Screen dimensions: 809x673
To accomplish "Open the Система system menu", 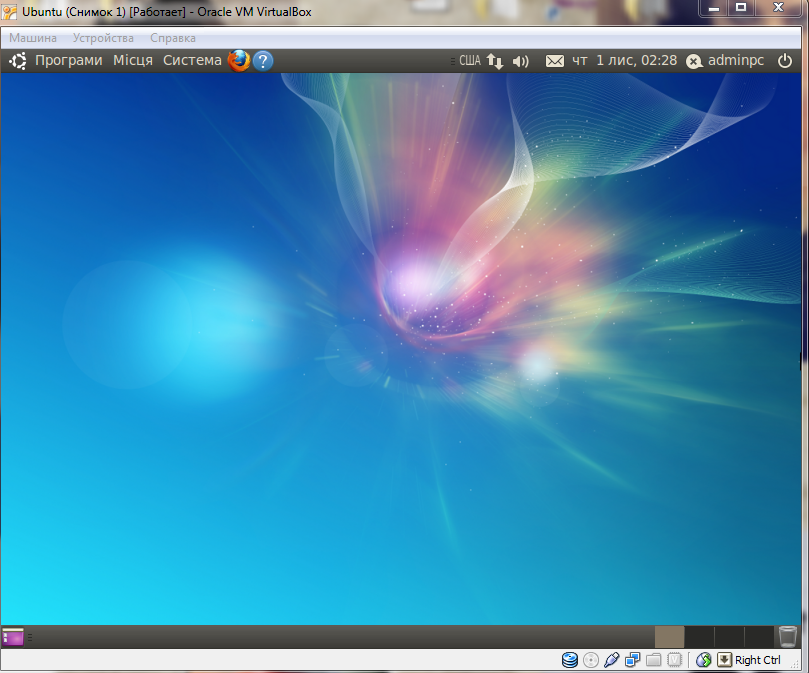I will coord(192,60).
